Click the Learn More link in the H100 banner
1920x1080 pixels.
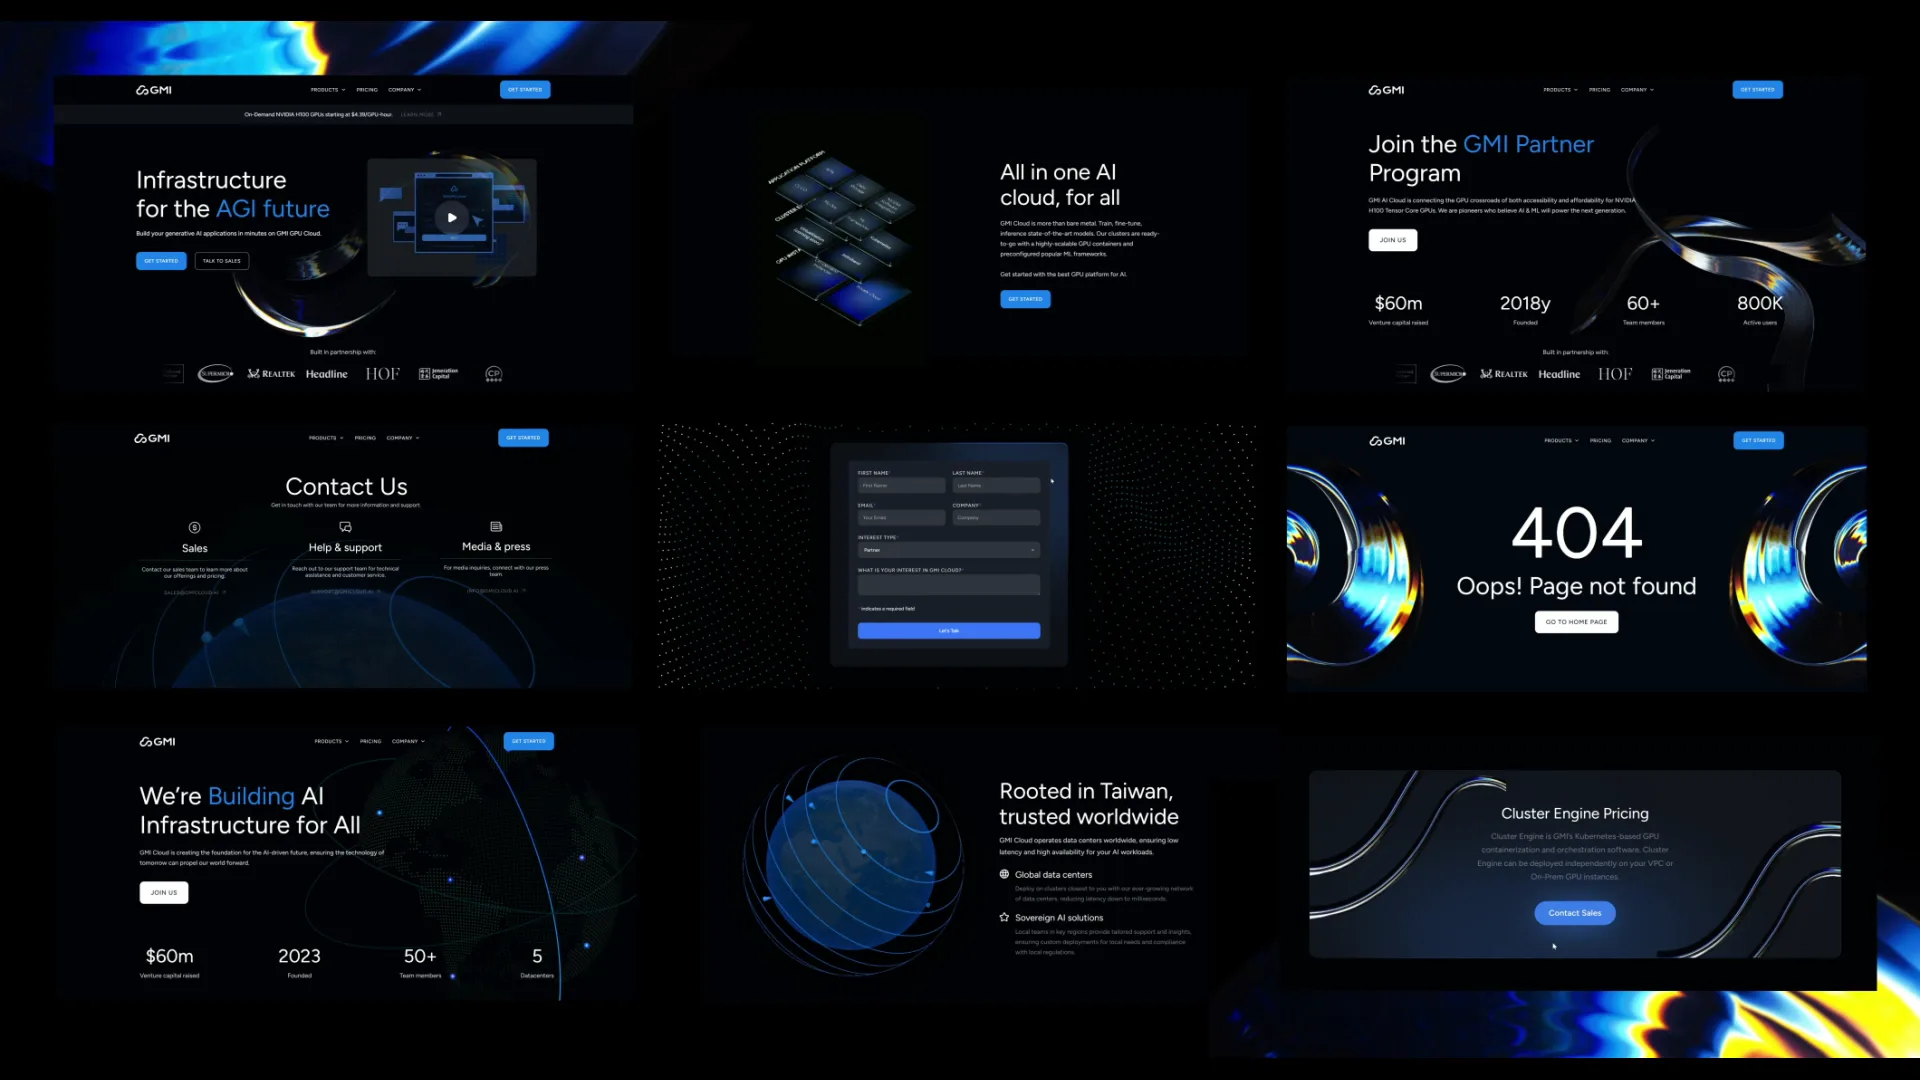(x=421, y=115)
